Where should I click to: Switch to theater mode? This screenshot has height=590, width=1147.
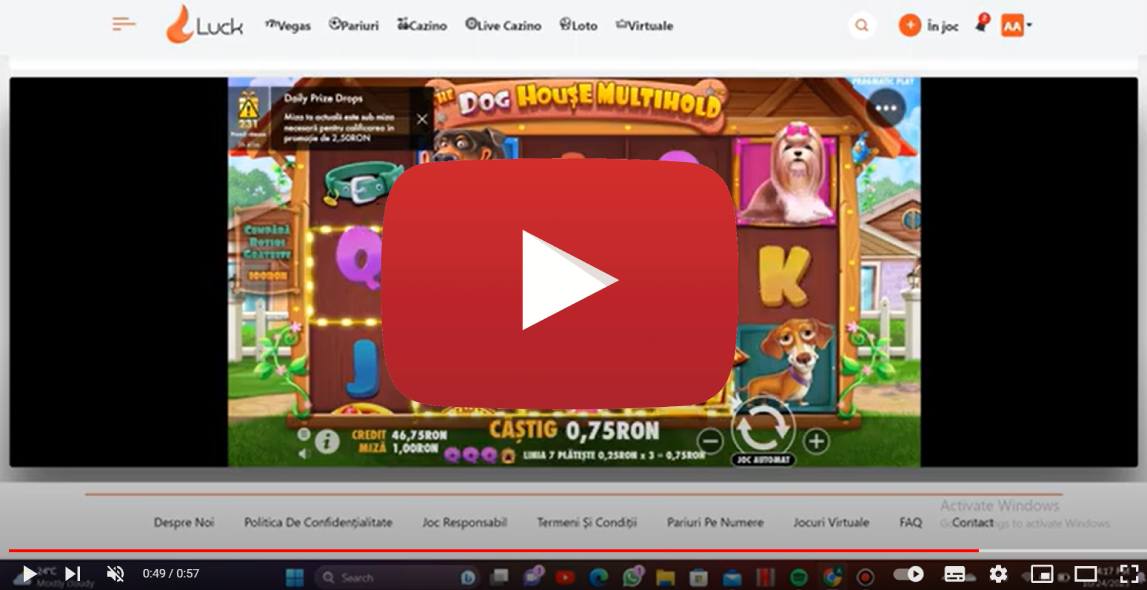1086,574
